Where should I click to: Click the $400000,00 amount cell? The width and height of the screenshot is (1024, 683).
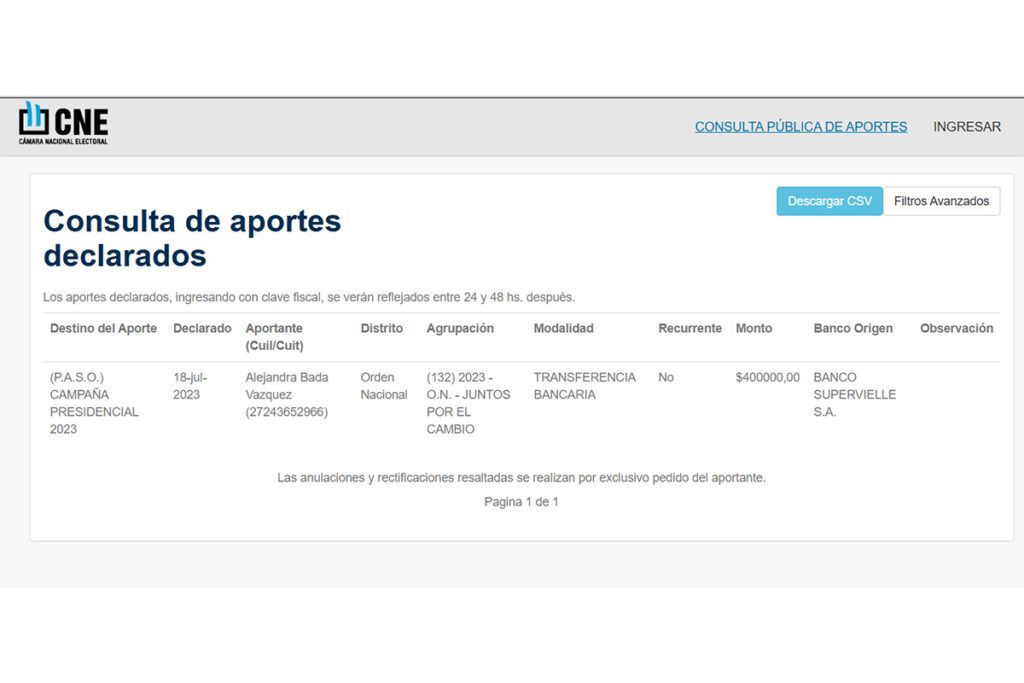pyautogui.click(x=767, y=378)
